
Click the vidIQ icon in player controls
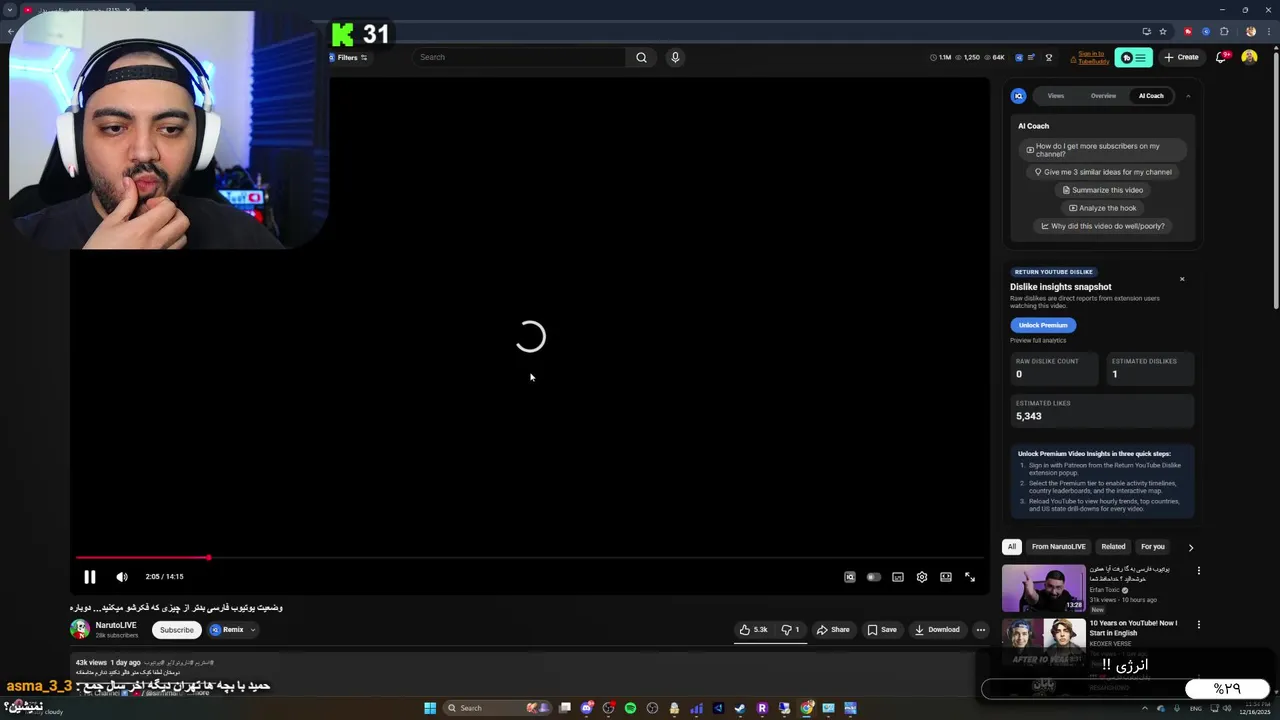click(850, 577)
